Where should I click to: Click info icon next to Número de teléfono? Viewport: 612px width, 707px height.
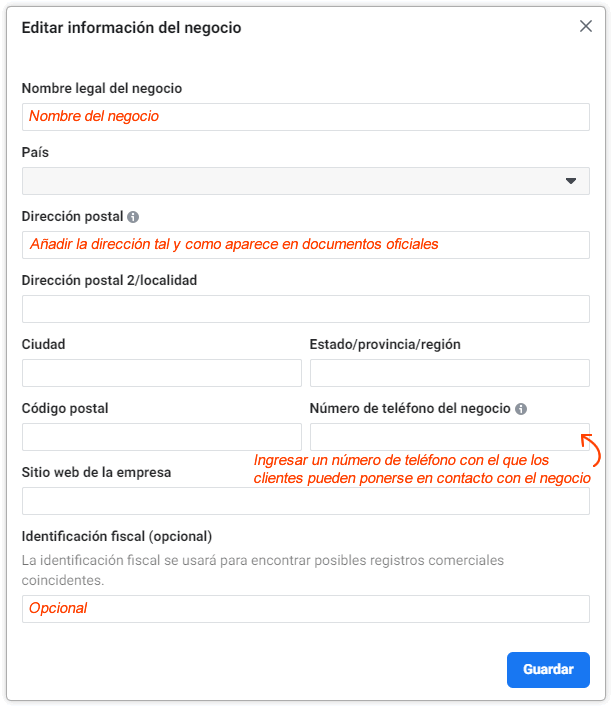tap(521, 409)
